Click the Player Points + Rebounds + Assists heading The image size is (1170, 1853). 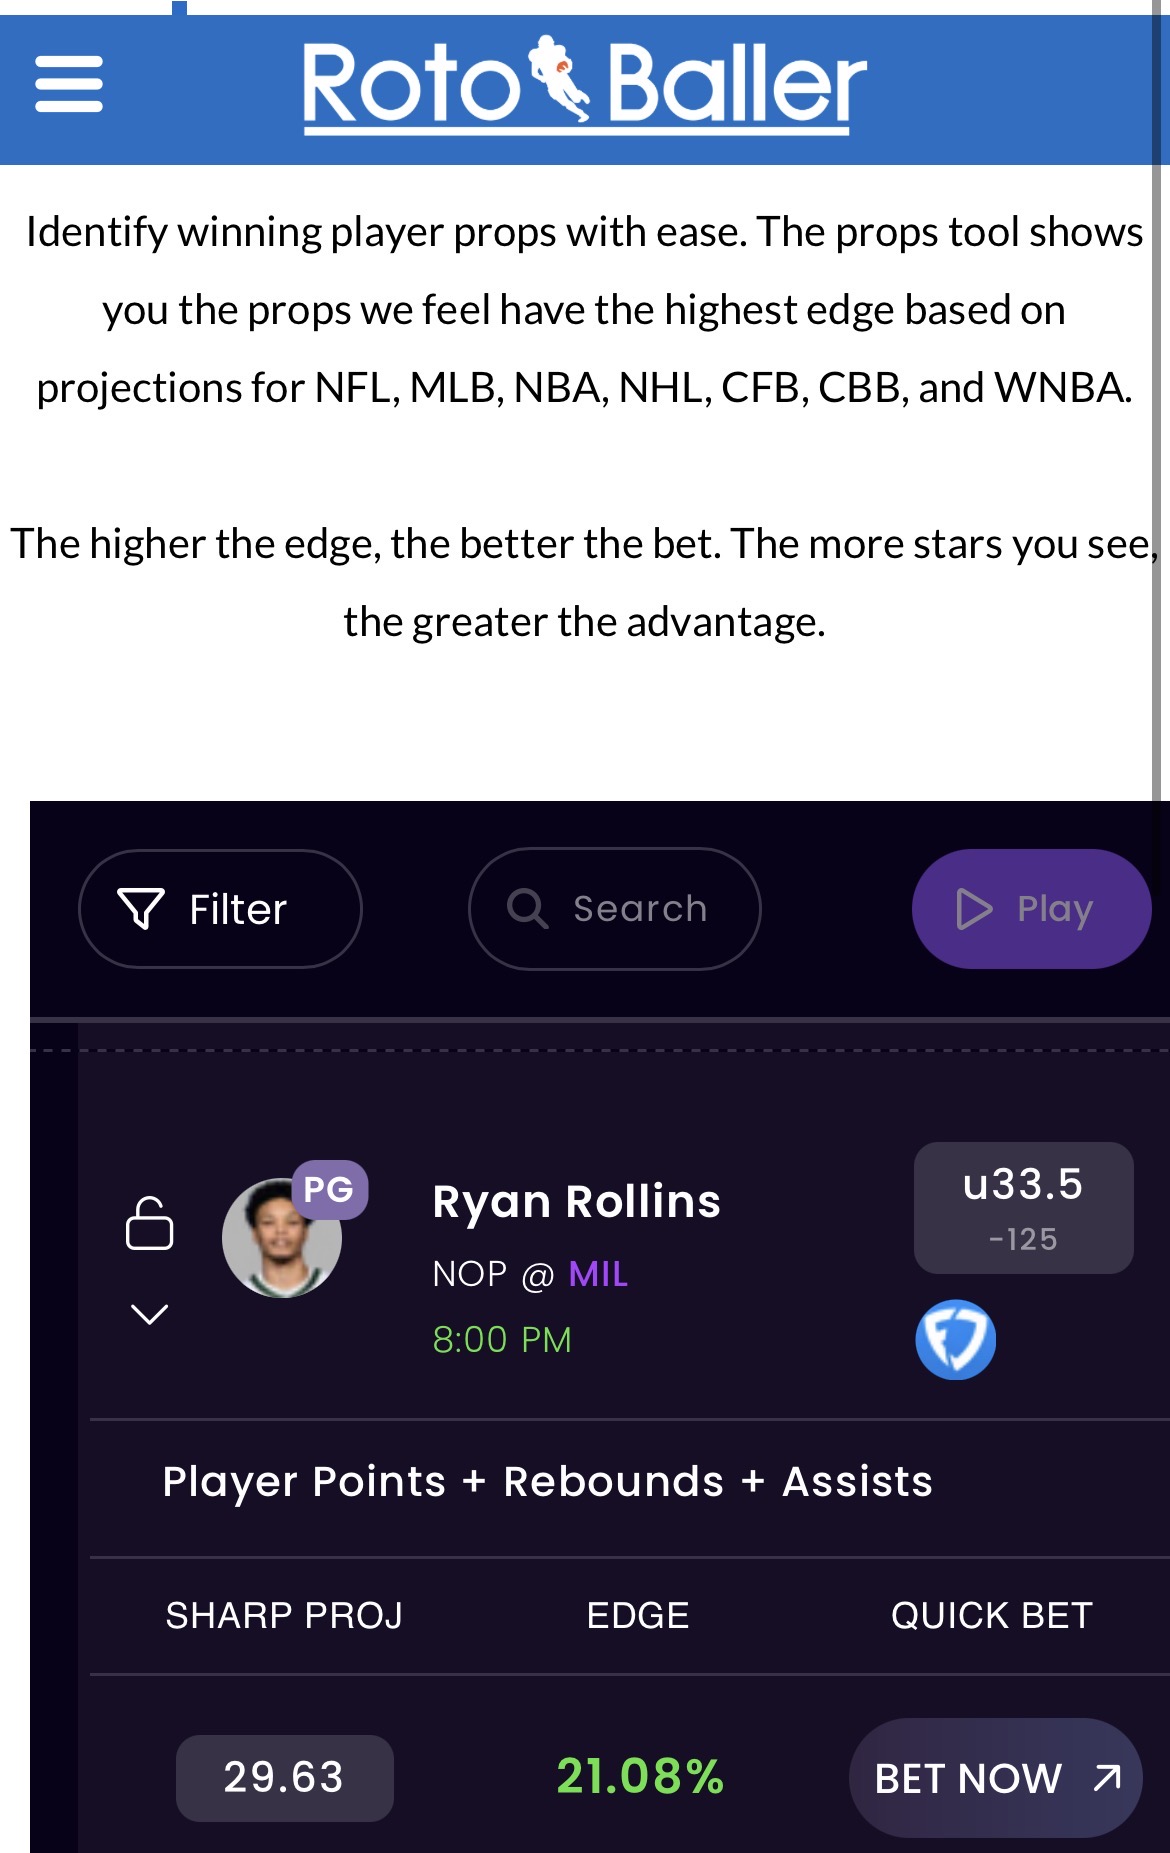547,1482
